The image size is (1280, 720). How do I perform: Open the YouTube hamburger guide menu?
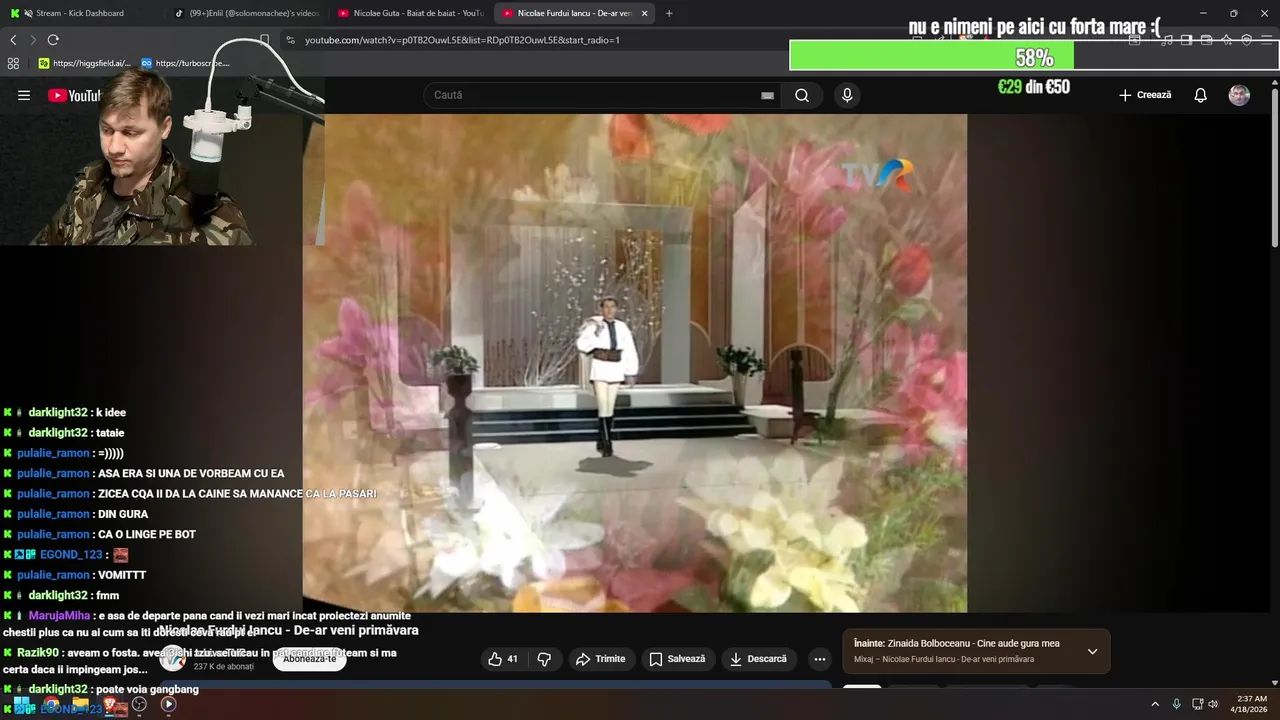pyautogui.click(x=24, y=95)
